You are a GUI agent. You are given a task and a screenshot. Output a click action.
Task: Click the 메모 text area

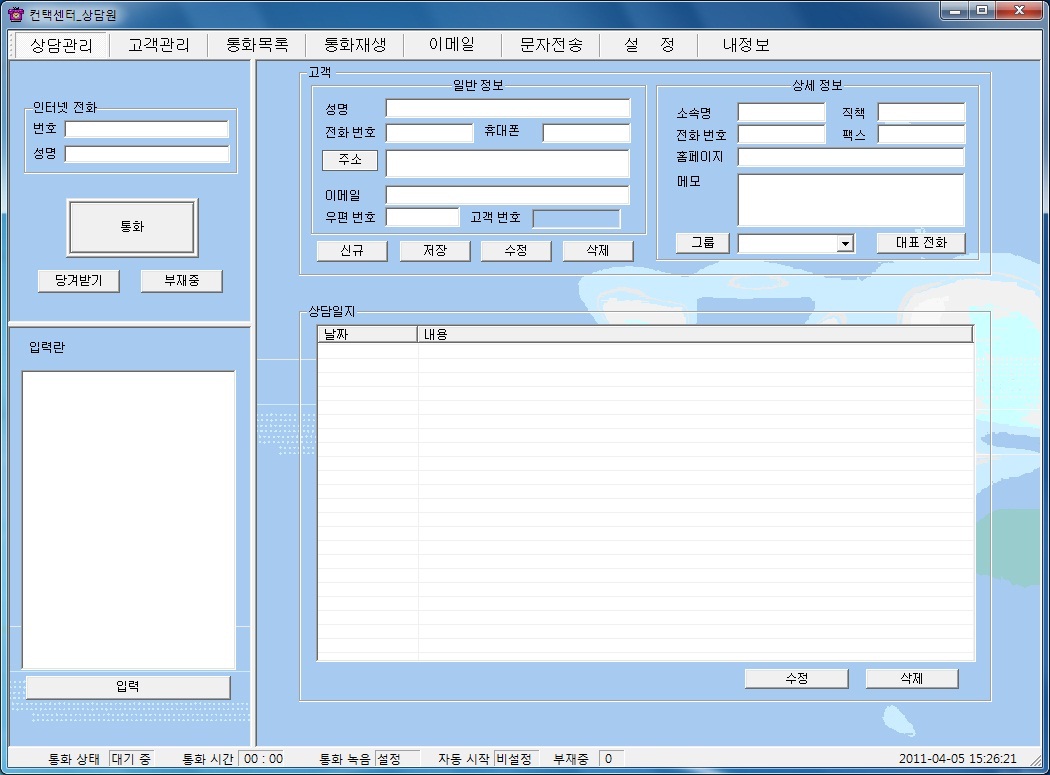tap(850, 200)
